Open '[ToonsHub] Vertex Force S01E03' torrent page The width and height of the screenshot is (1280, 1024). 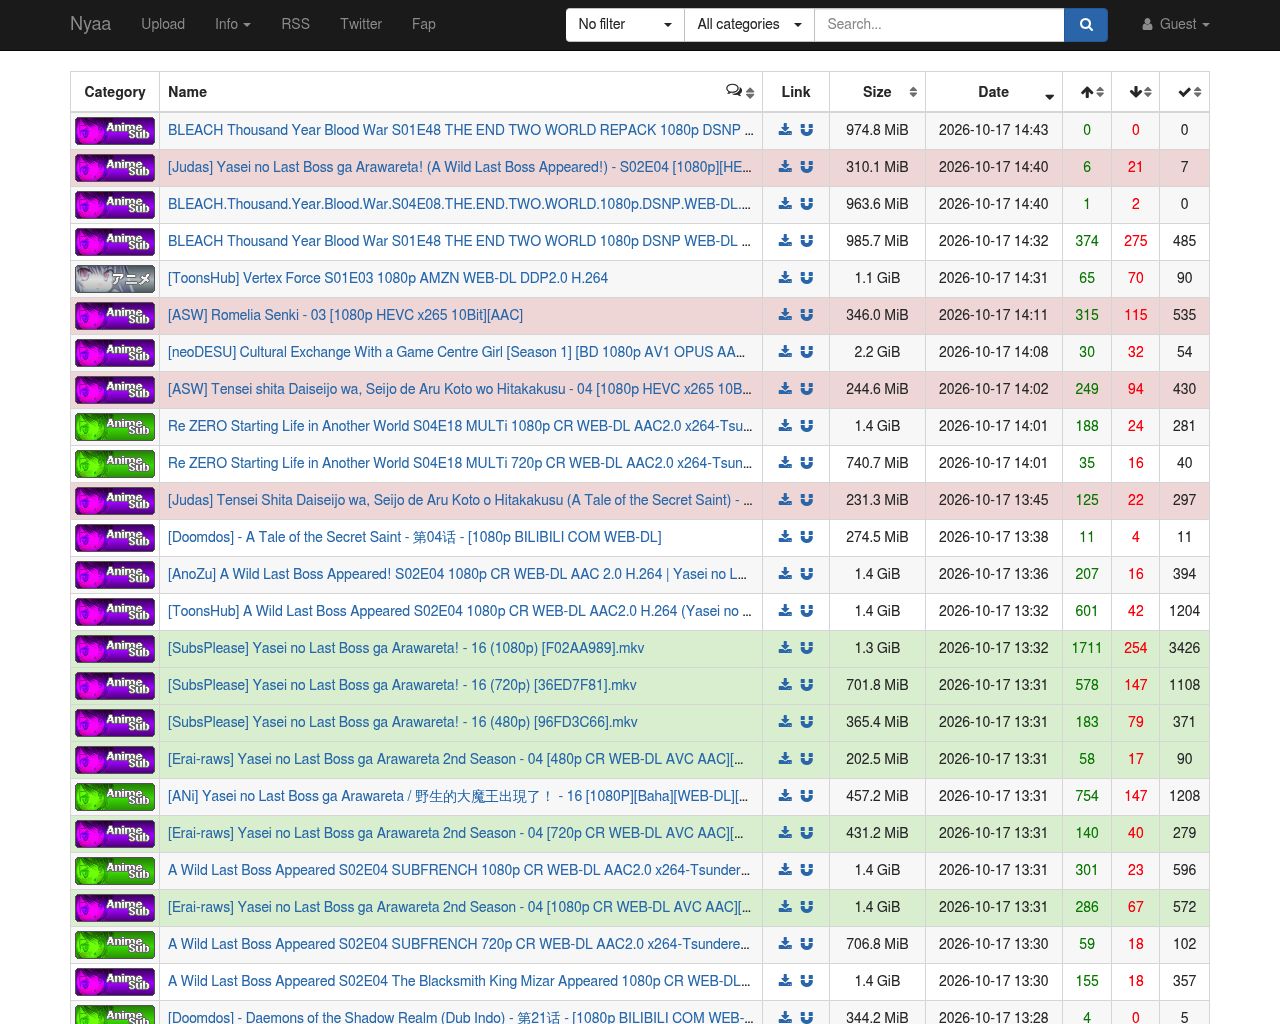pos(388,278)
